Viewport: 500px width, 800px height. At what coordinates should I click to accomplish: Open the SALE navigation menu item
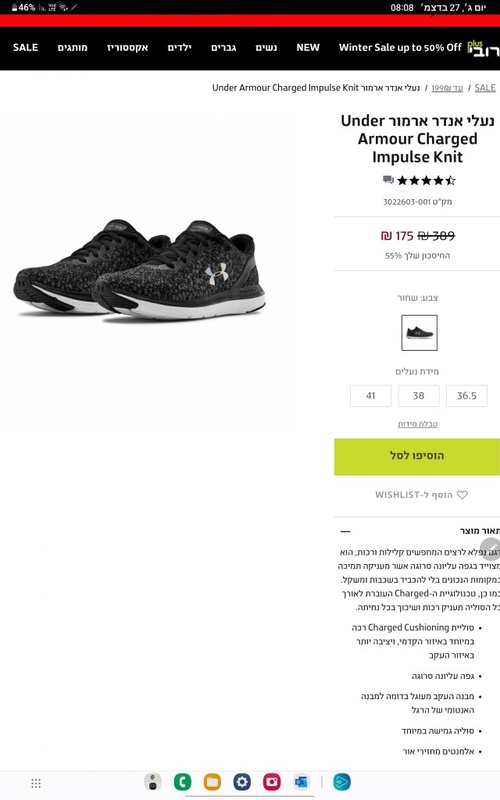26,47
